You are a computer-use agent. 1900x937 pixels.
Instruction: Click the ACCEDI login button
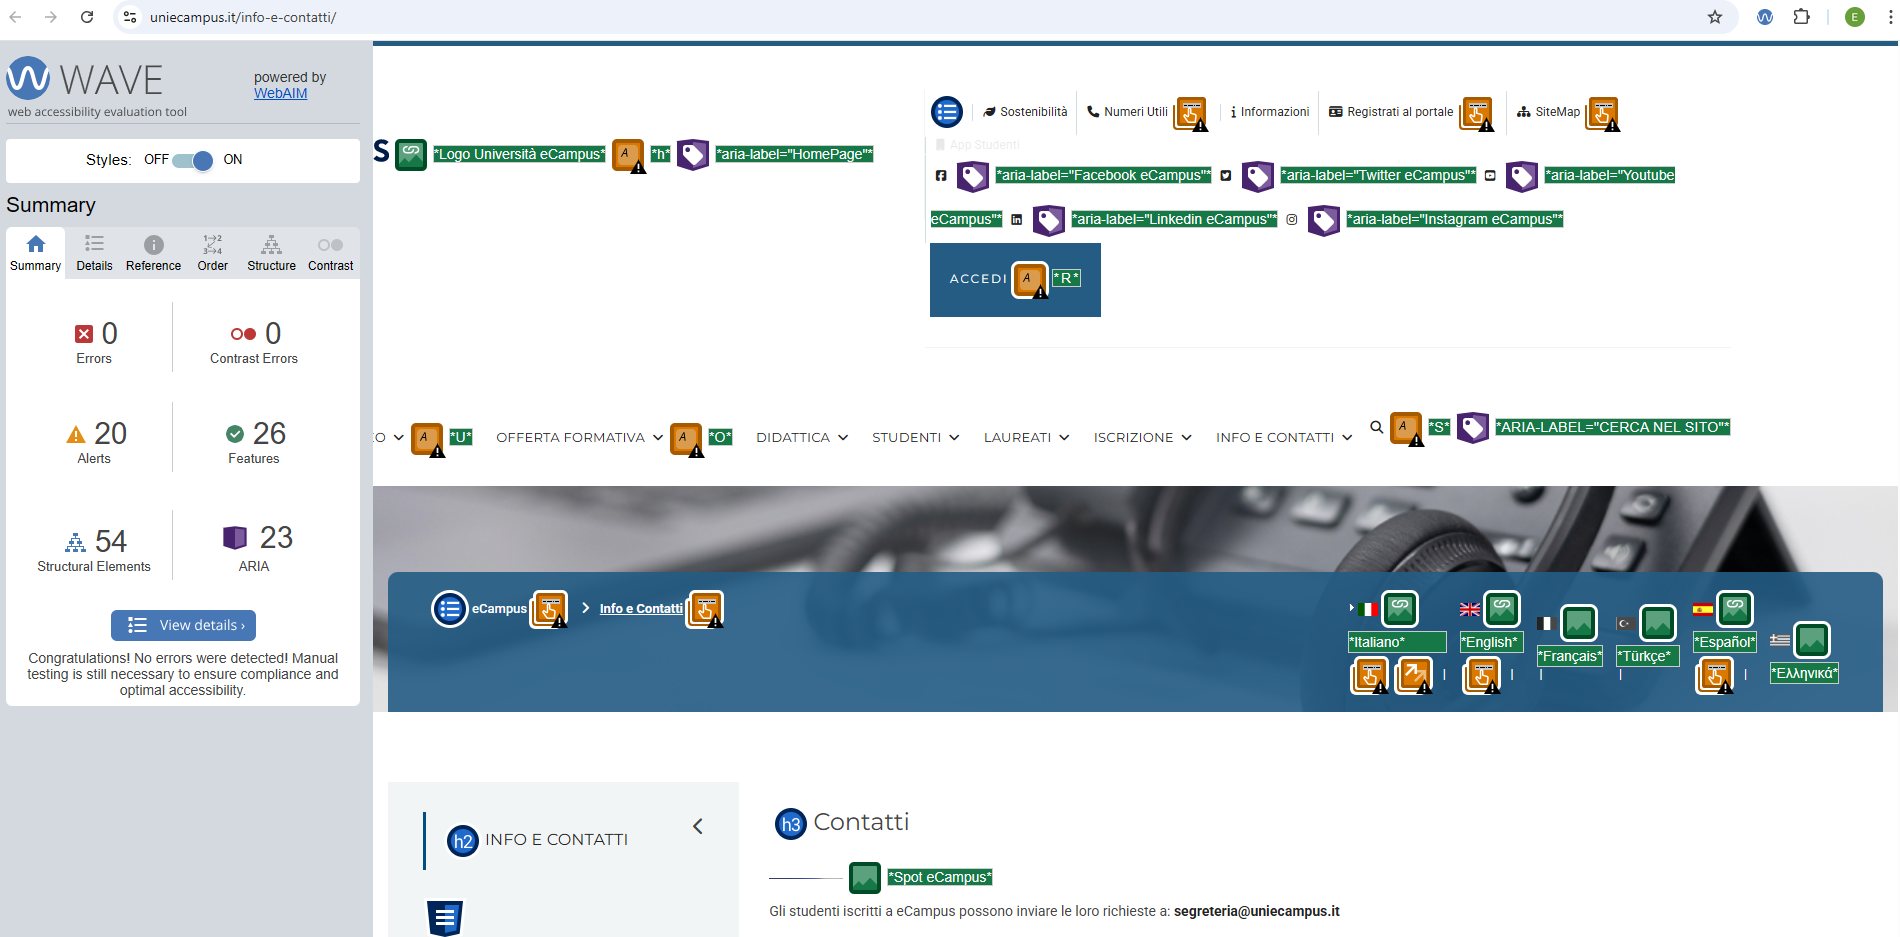pyautogui.click(x=978, y=279)
